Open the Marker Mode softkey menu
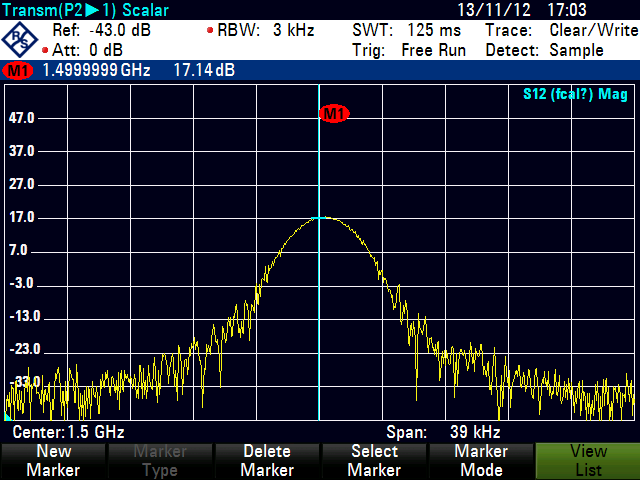The width and height of the screenshot is (640, 480). (481, 460)
